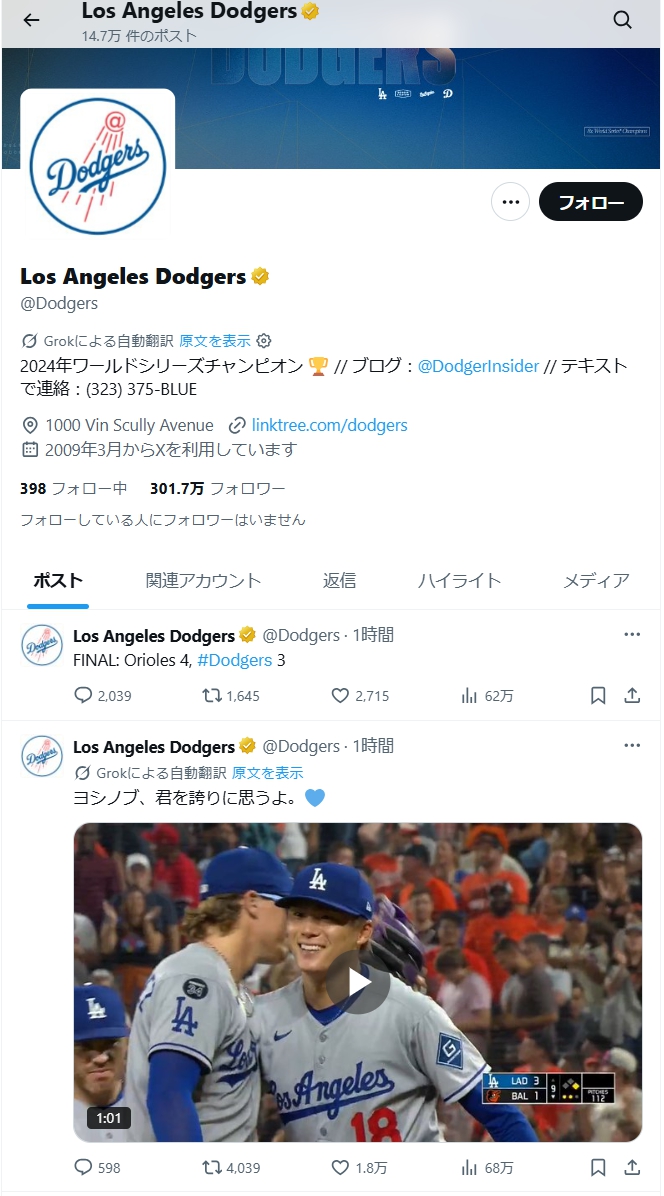
Task: Reply to the FINAL Orioles post
Action: [x=83, y=695]
